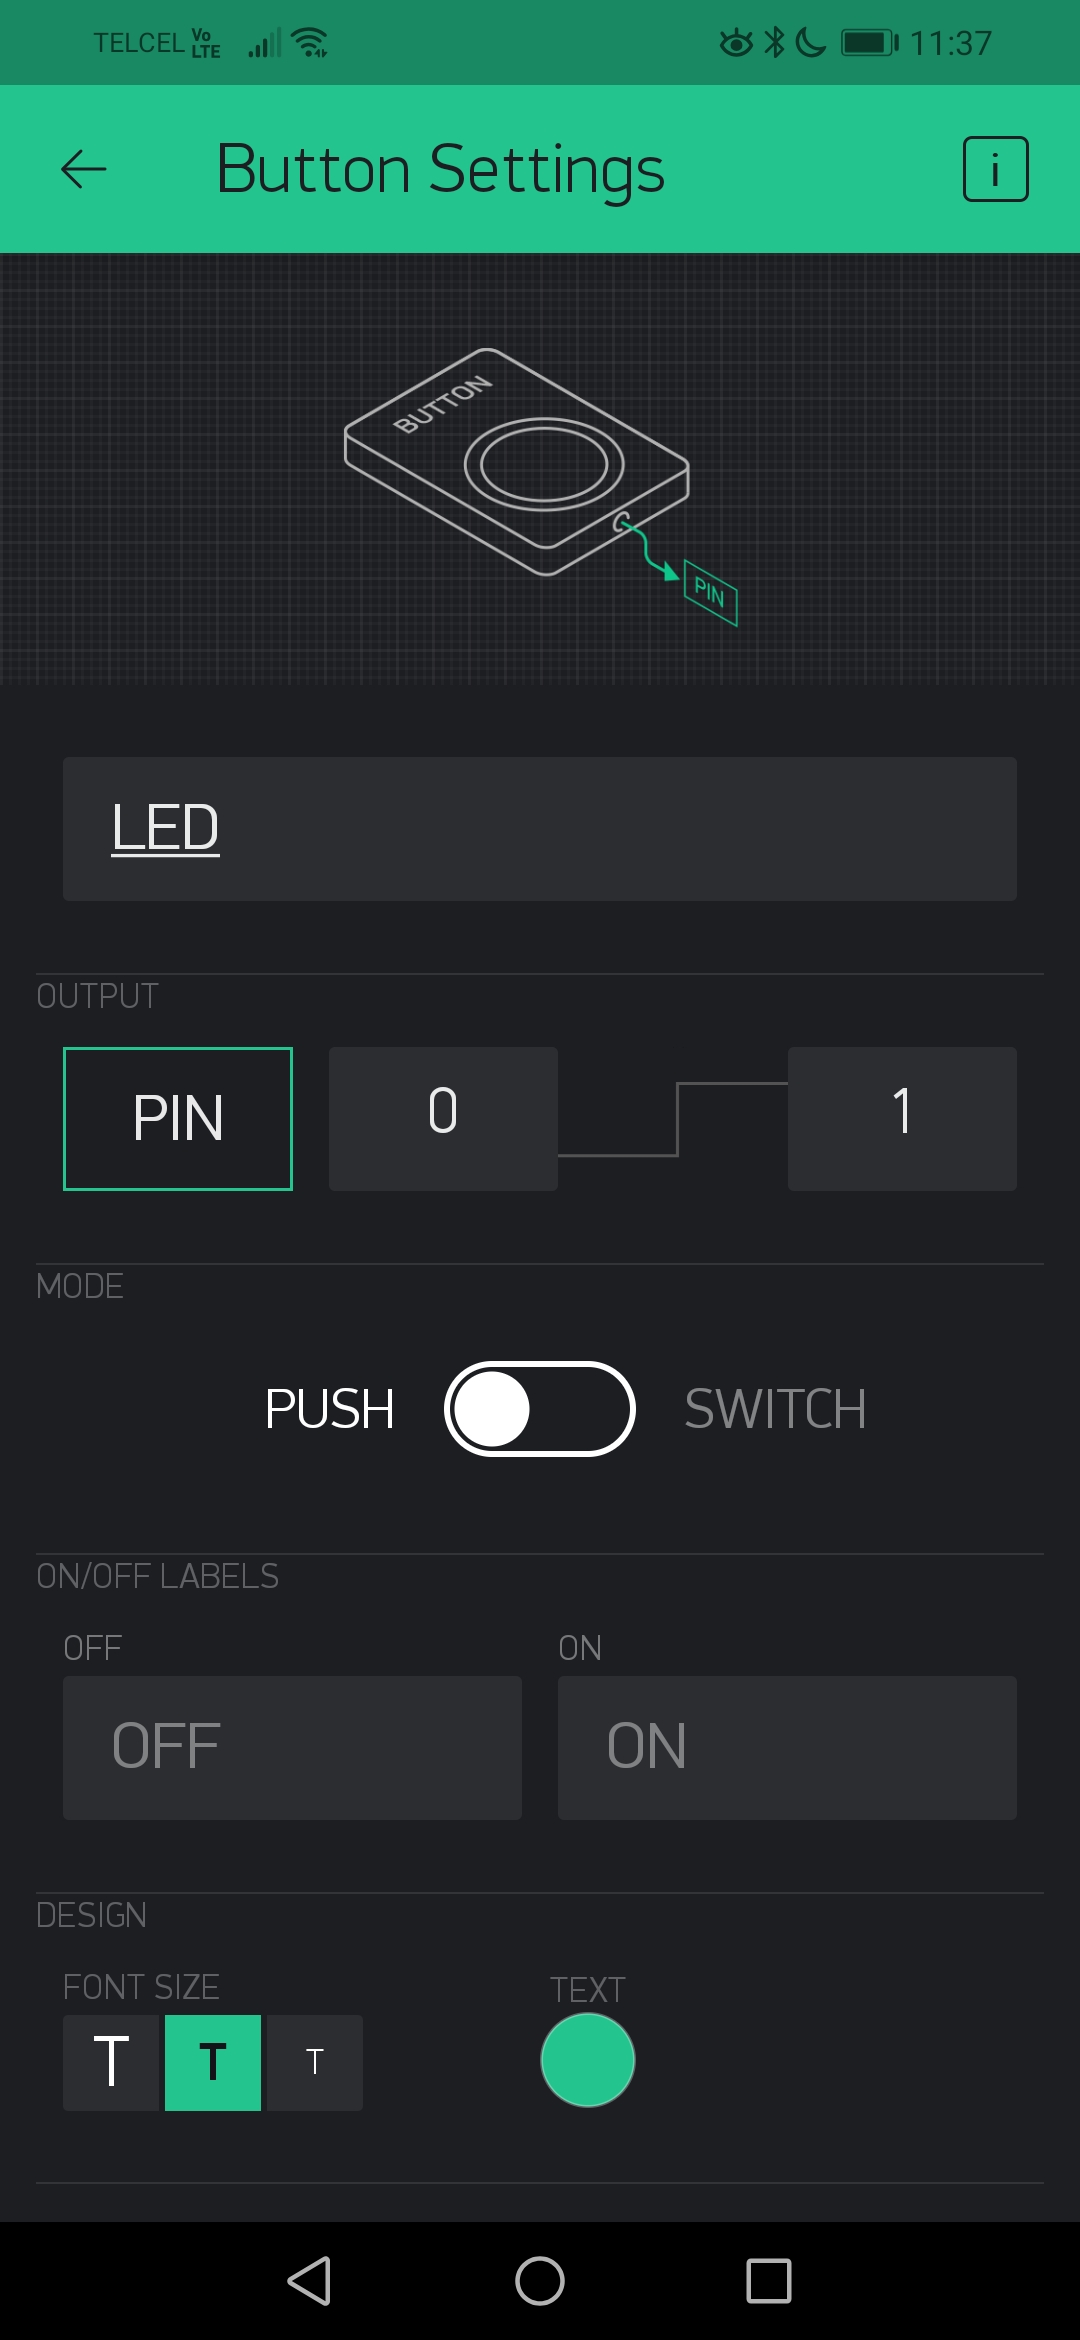Choose the SWITCH mode label
This screenshot has width=1080, height=2340.
(x=775, y=1409)
